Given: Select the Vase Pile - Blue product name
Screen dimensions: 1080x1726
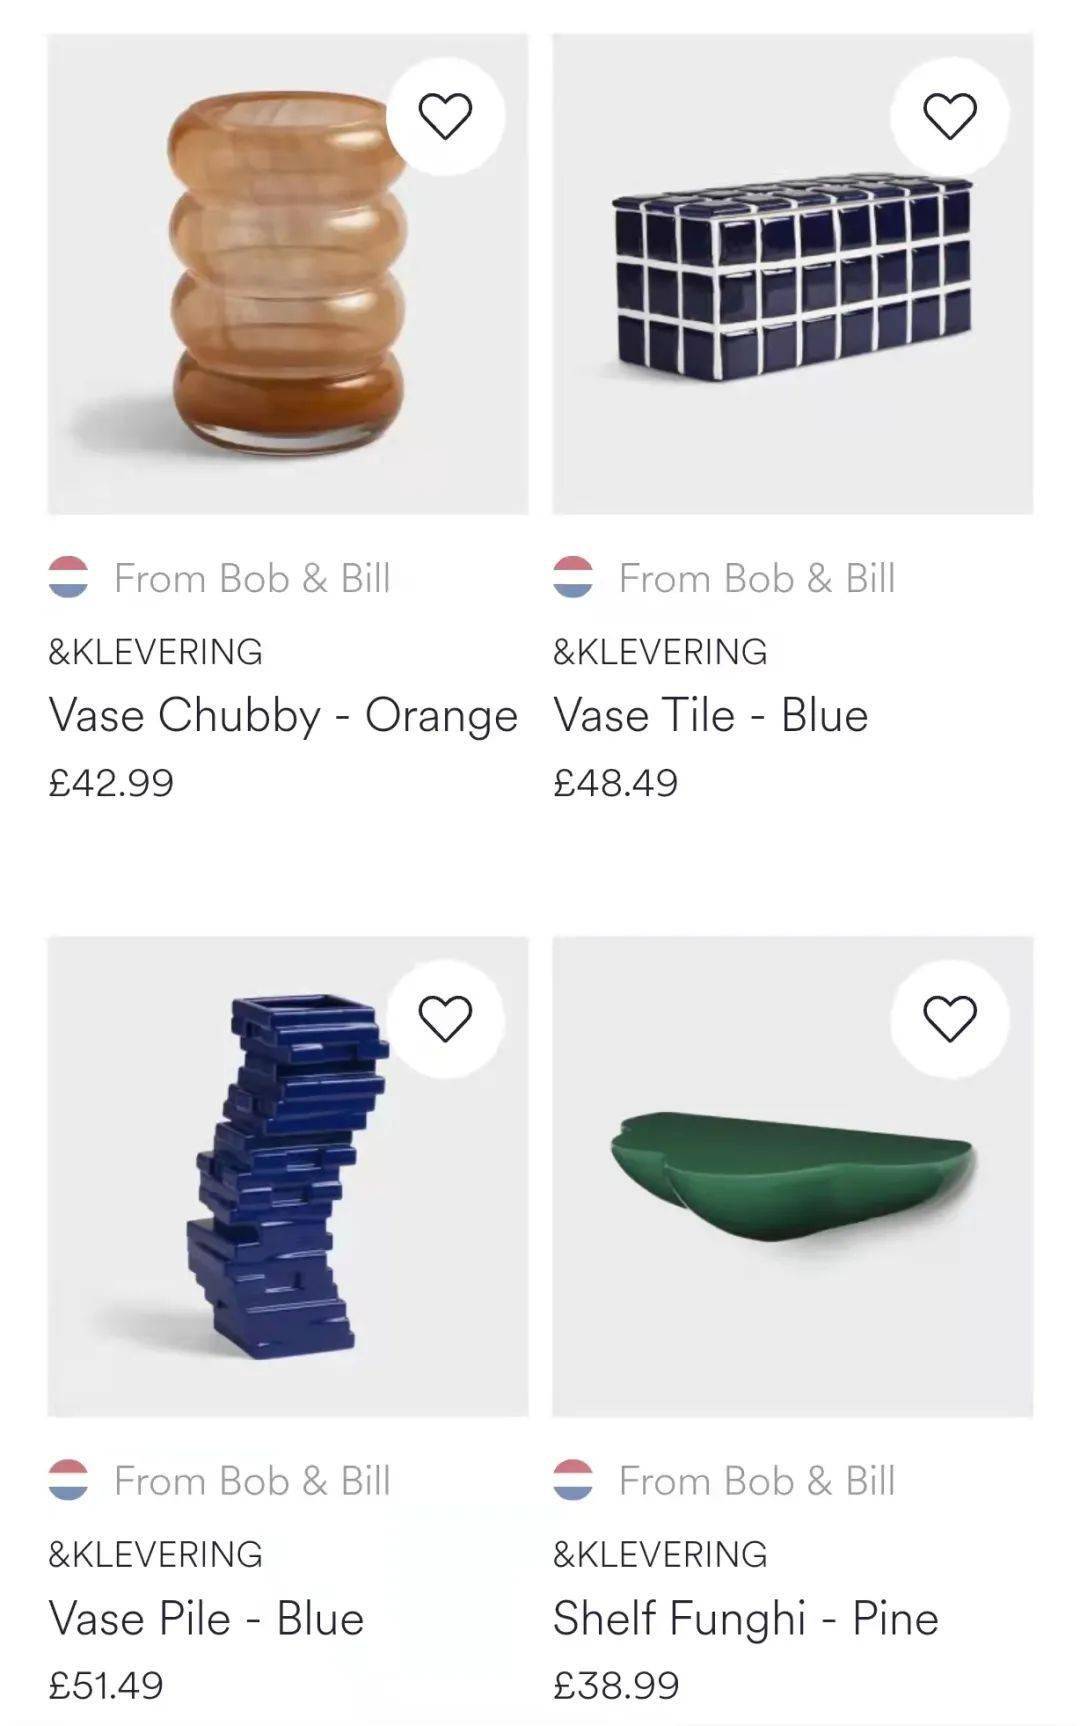Looking at the screenshot, I should 206,1618.
